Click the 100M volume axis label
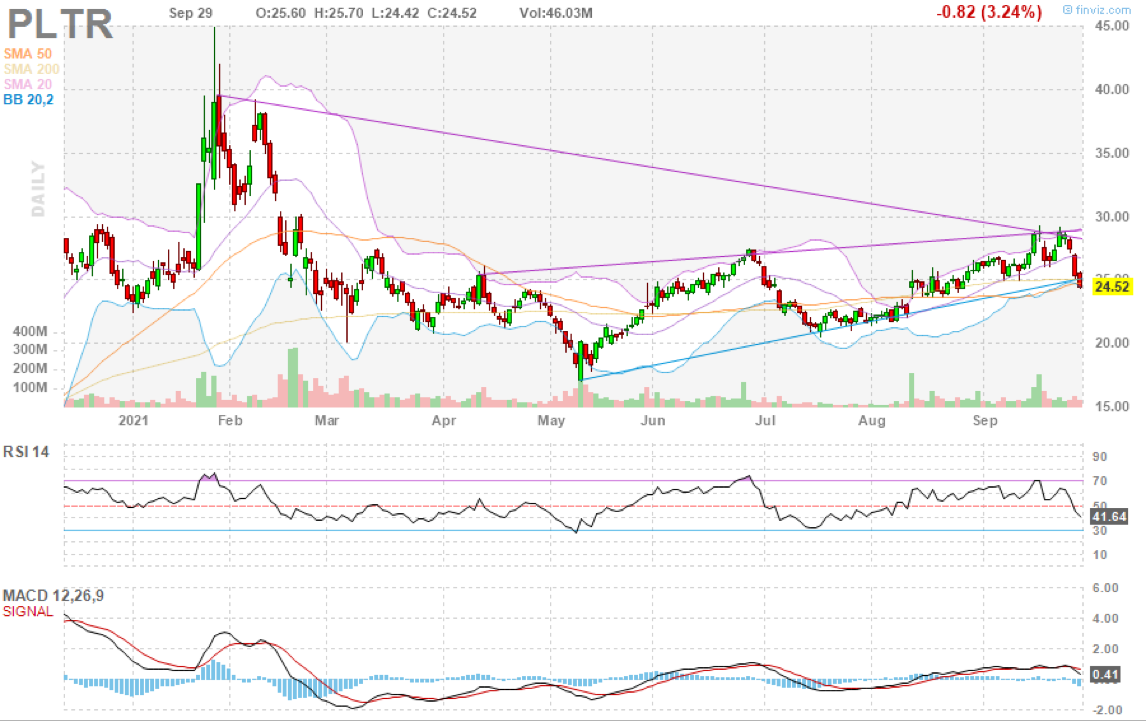 pos(30,388)
